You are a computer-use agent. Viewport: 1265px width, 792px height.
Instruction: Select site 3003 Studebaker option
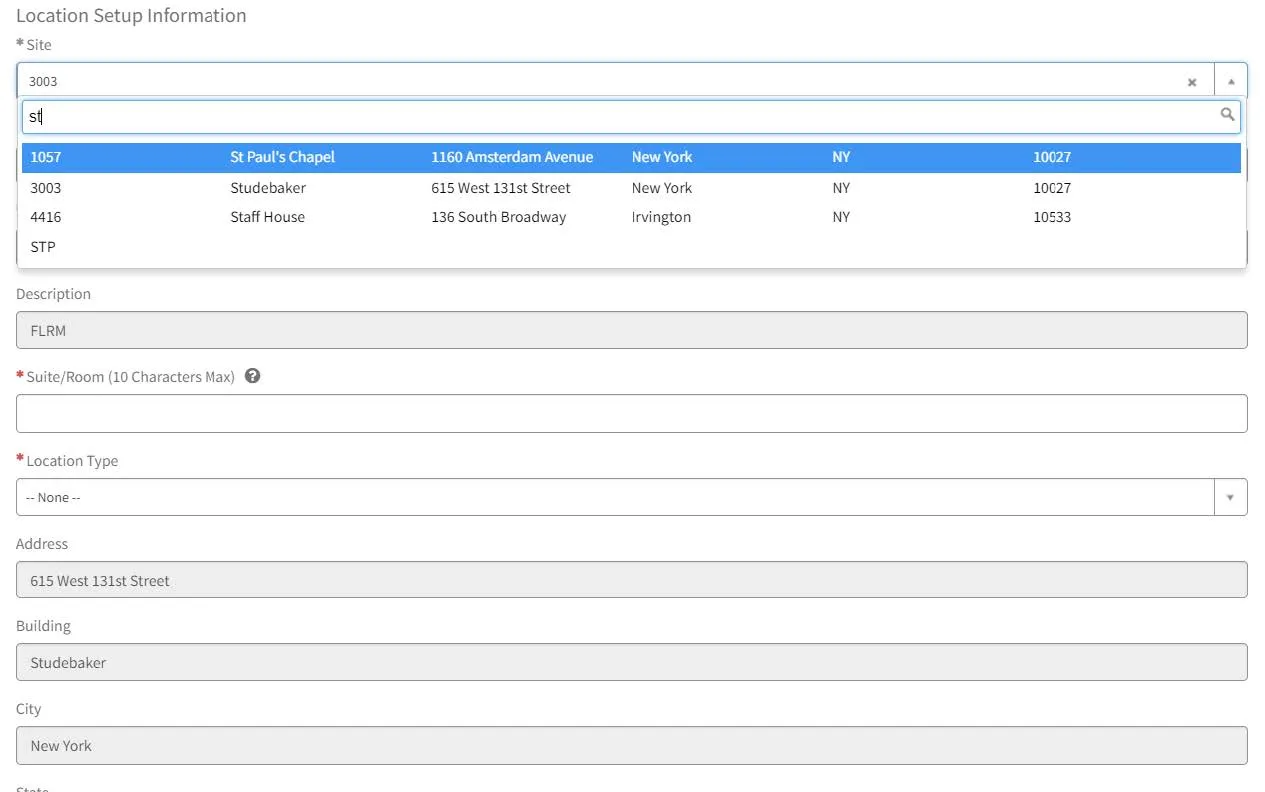point(631,188)
